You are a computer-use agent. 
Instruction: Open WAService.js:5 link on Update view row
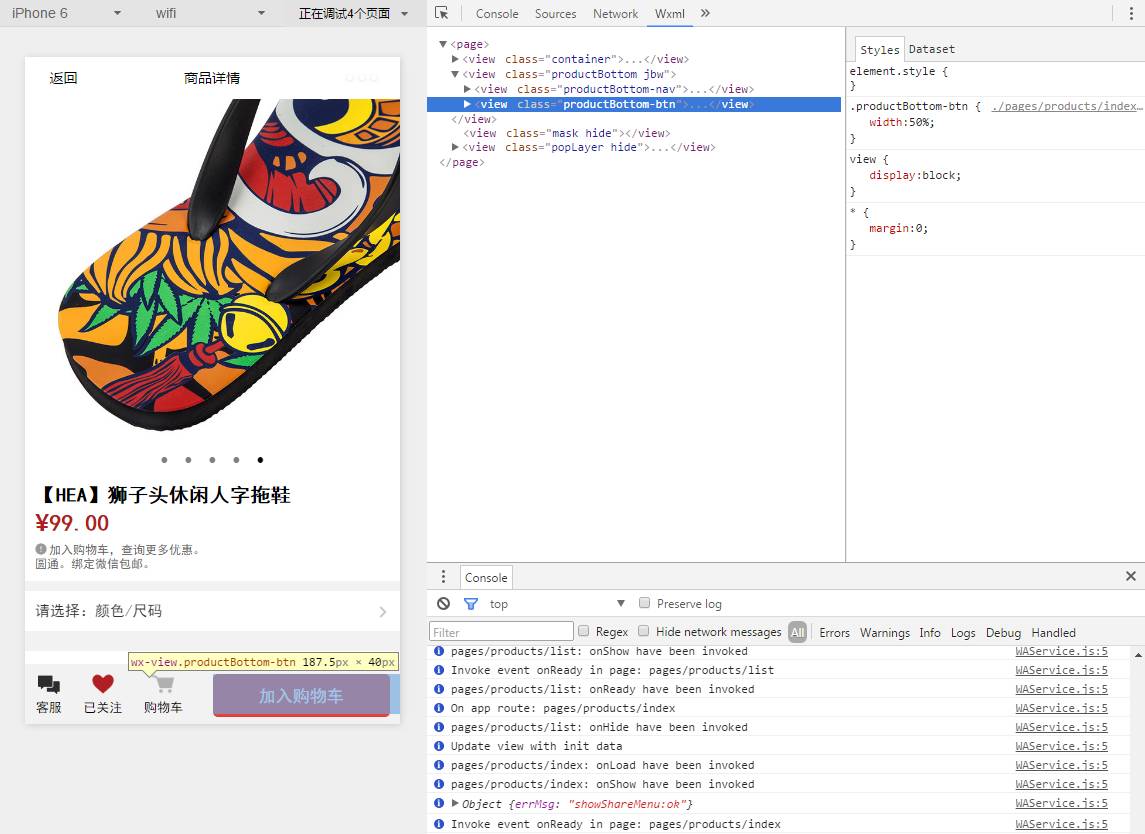tap(1061, 746)
